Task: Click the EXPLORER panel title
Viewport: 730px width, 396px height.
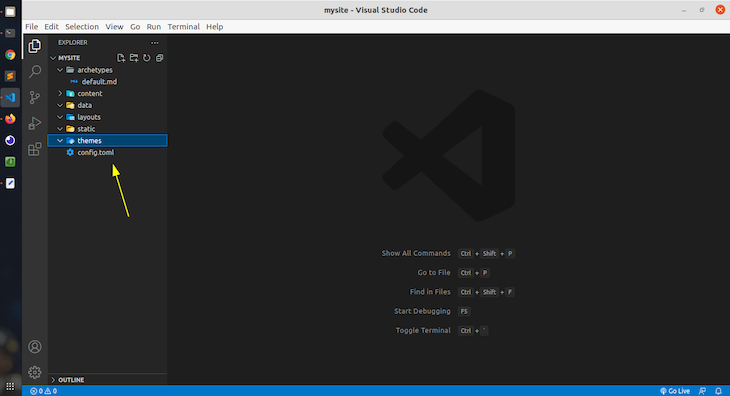Action: point(73,42)
